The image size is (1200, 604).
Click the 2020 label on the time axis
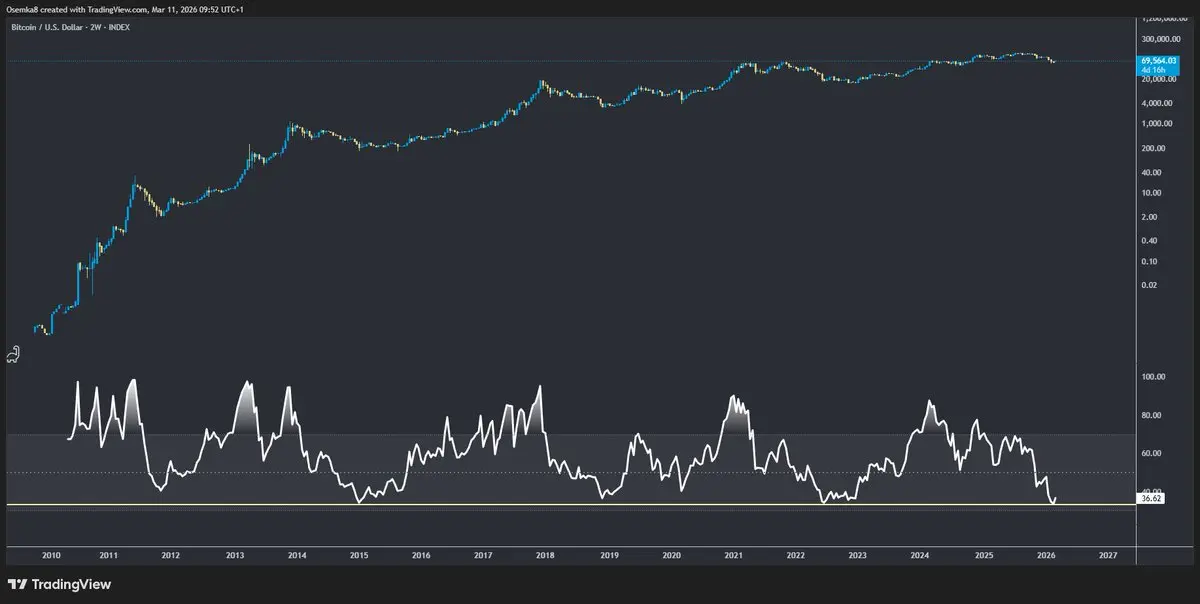[671, 554]
